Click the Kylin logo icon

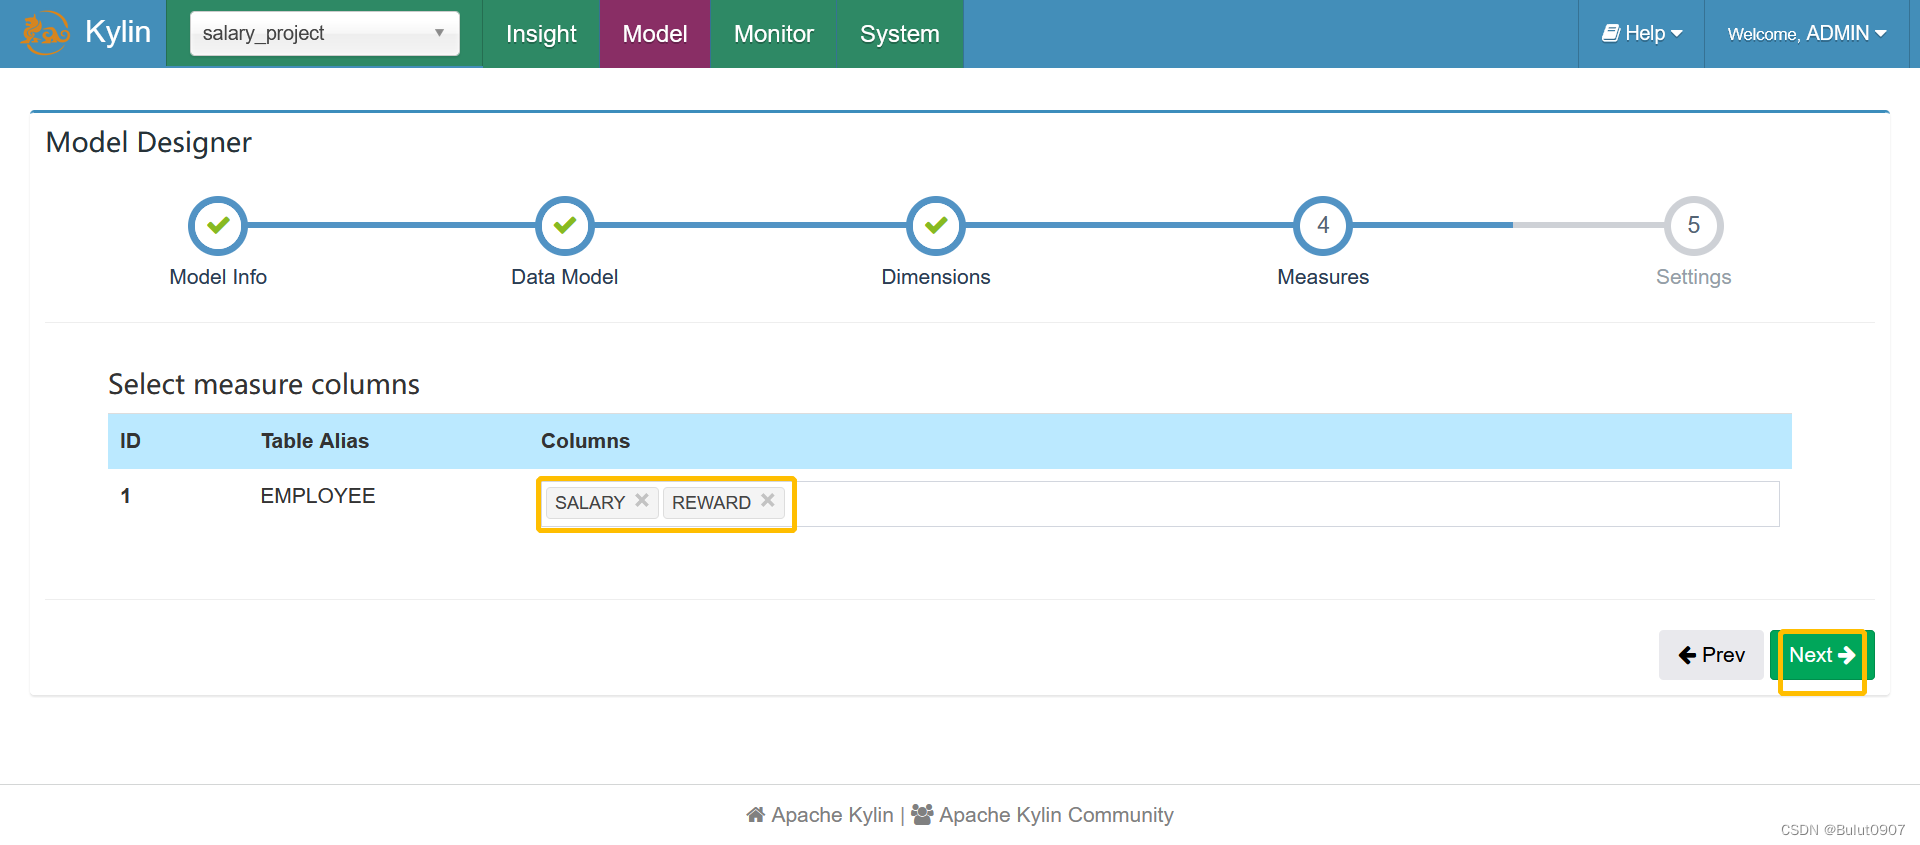pyautogui.click(x=45, y=33)
